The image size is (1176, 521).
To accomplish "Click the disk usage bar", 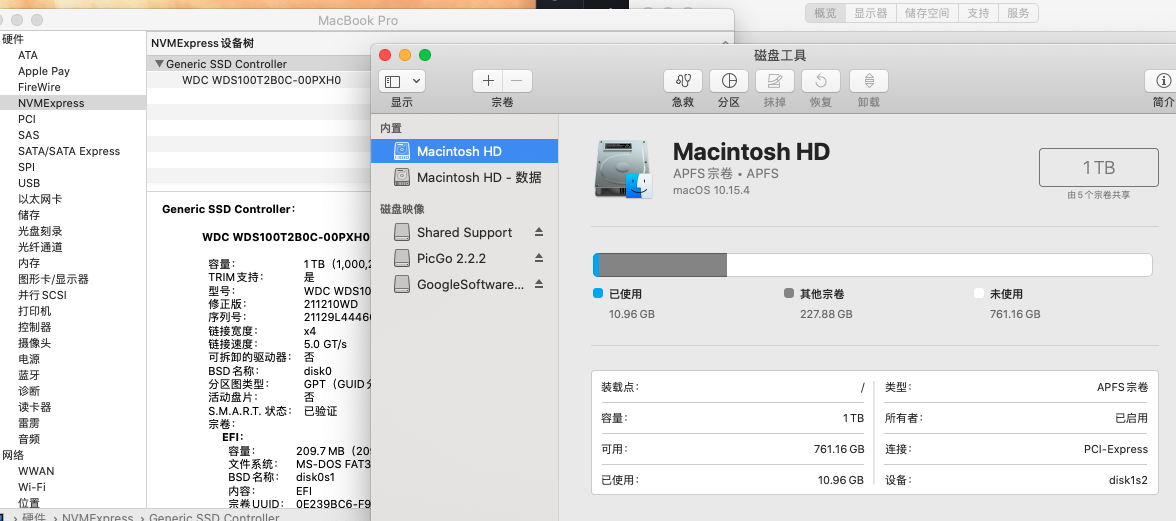I will tap(872, 265).
